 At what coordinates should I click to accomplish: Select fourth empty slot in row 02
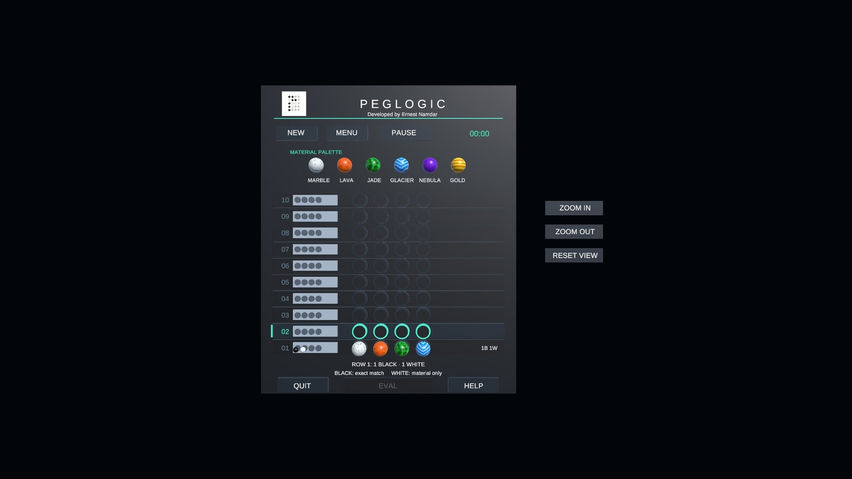click(423, 331)
